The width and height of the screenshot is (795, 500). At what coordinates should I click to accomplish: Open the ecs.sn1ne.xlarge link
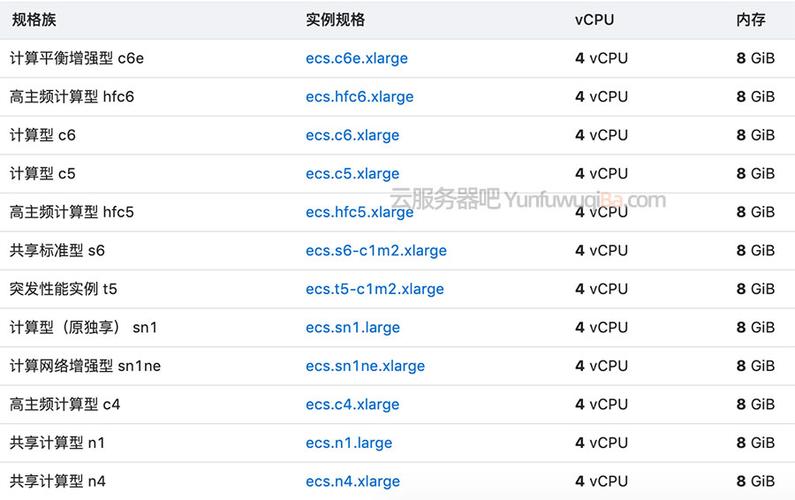[x=365, y=366]
